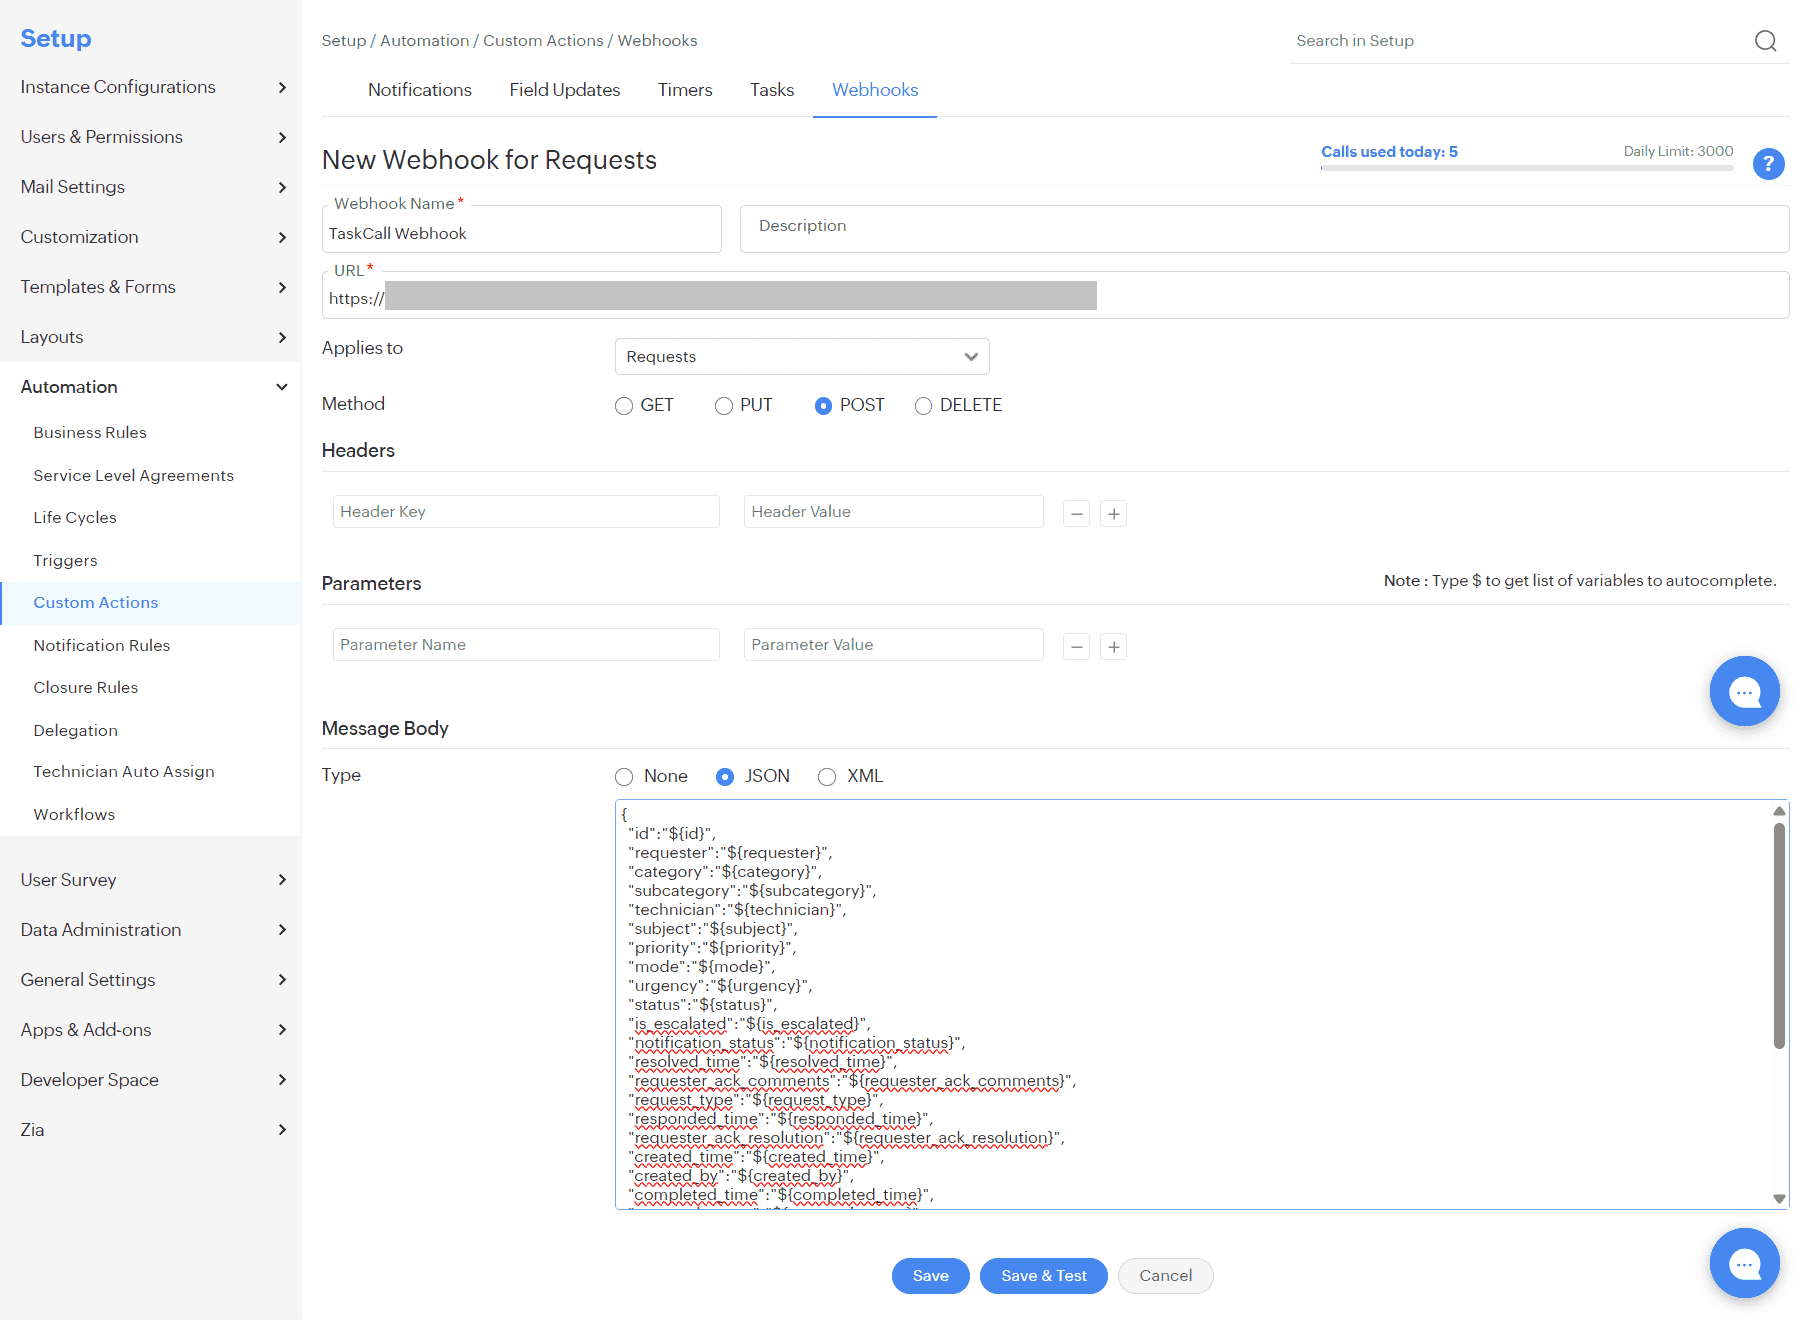Open the Notifications tab
1809x1320 pixels.
419,90
